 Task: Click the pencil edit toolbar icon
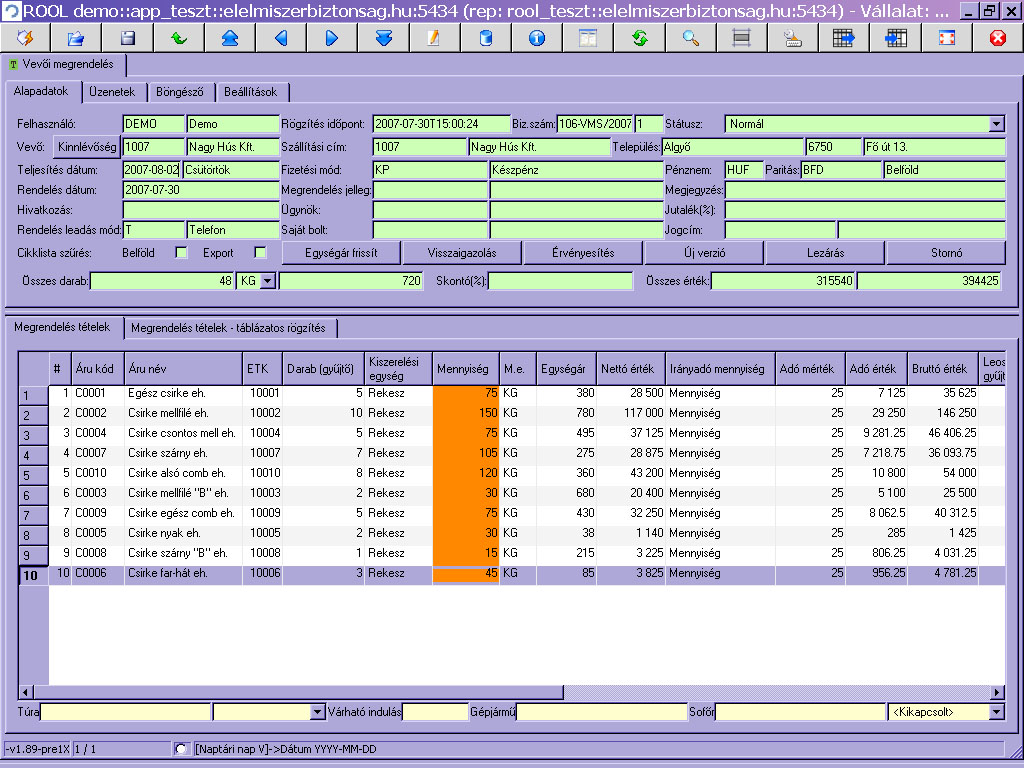pos(434,38)
